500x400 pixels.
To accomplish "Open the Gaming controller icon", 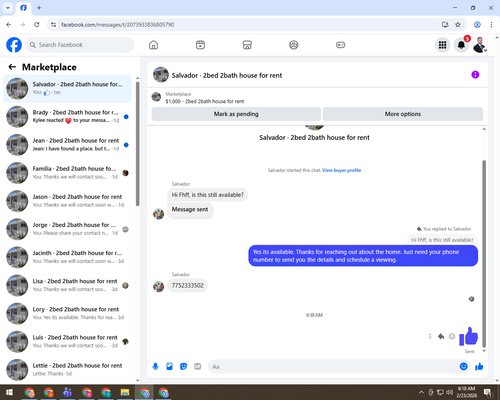I will 340,45.
